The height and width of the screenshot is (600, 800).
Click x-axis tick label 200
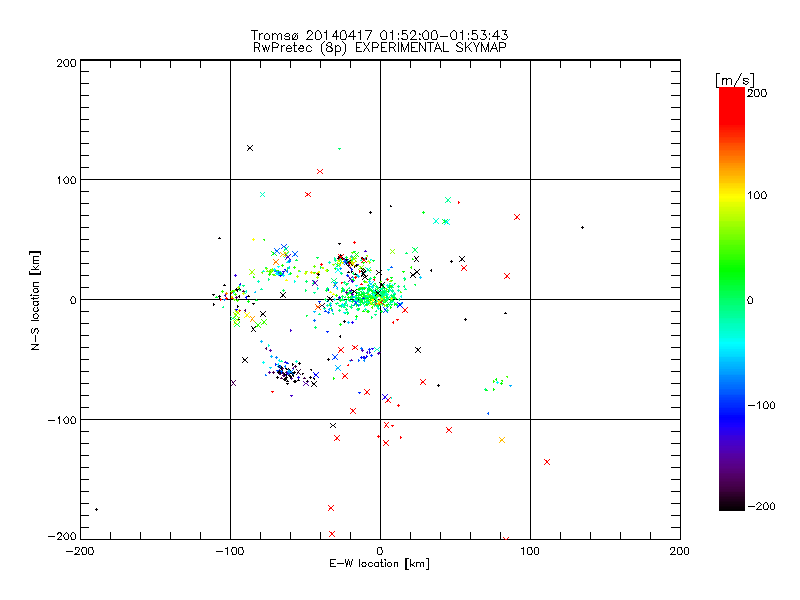pos(680,551)
